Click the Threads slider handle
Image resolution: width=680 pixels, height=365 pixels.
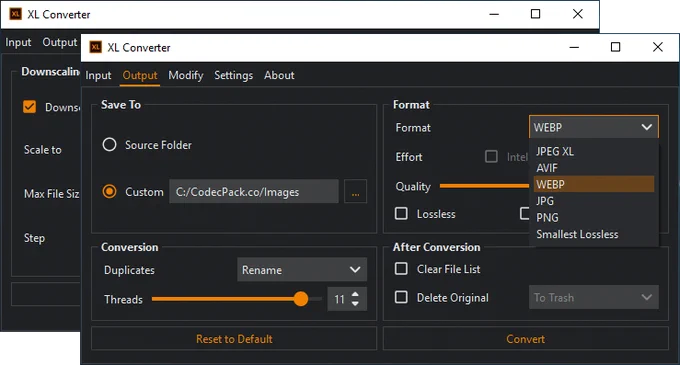point(301,299)
